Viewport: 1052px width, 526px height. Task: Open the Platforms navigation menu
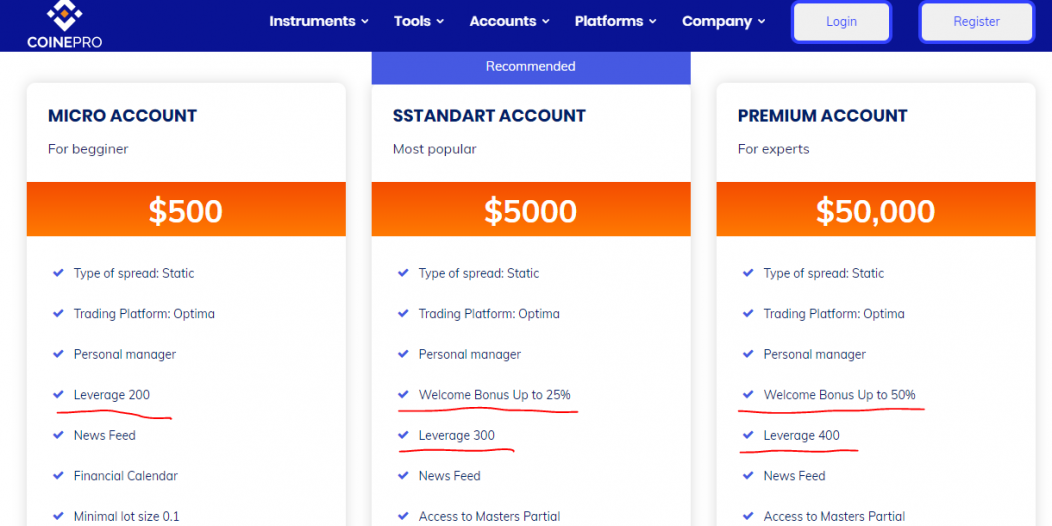point(615,21)
